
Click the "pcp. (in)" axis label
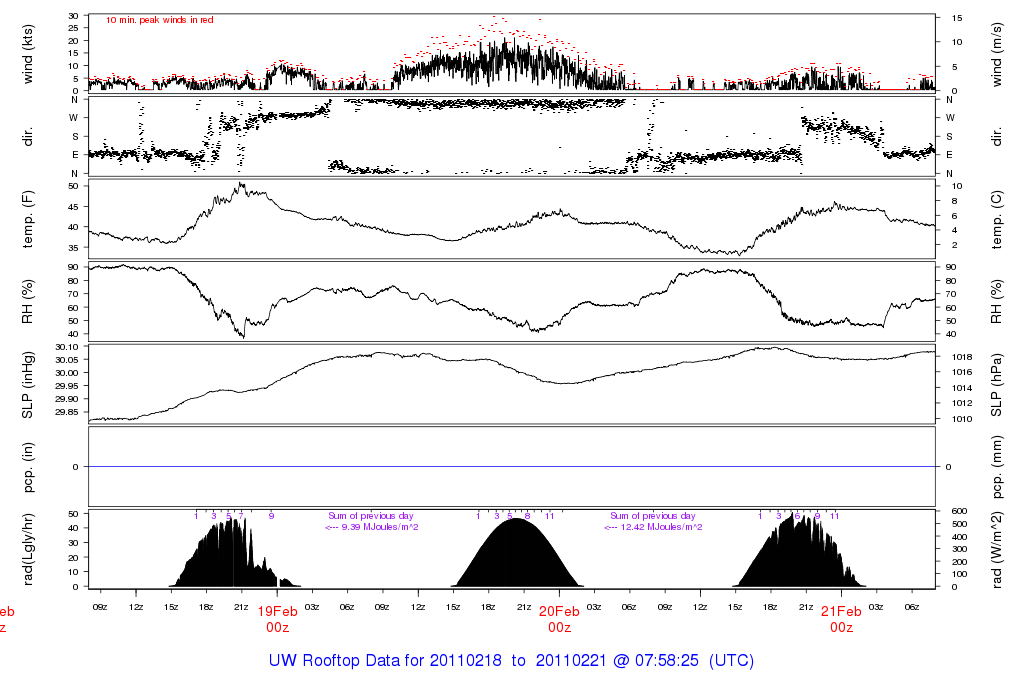click(x=27, y=467)
